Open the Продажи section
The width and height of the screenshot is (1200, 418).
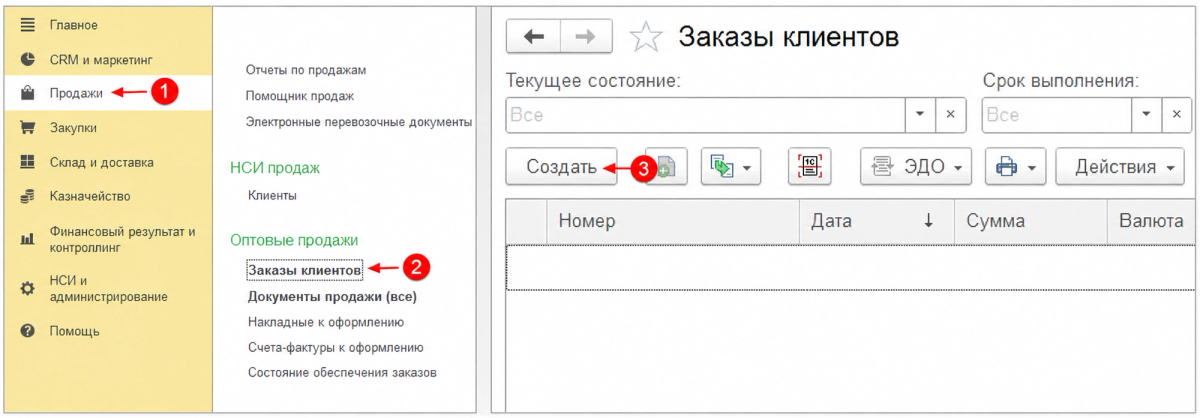(76, 93)
